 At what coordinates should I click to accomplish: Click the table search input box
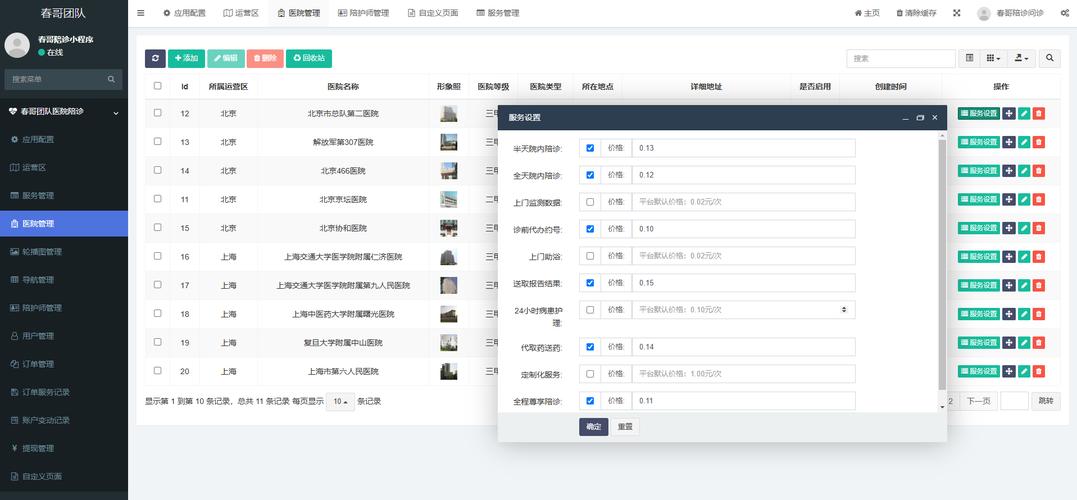[901, 58]
